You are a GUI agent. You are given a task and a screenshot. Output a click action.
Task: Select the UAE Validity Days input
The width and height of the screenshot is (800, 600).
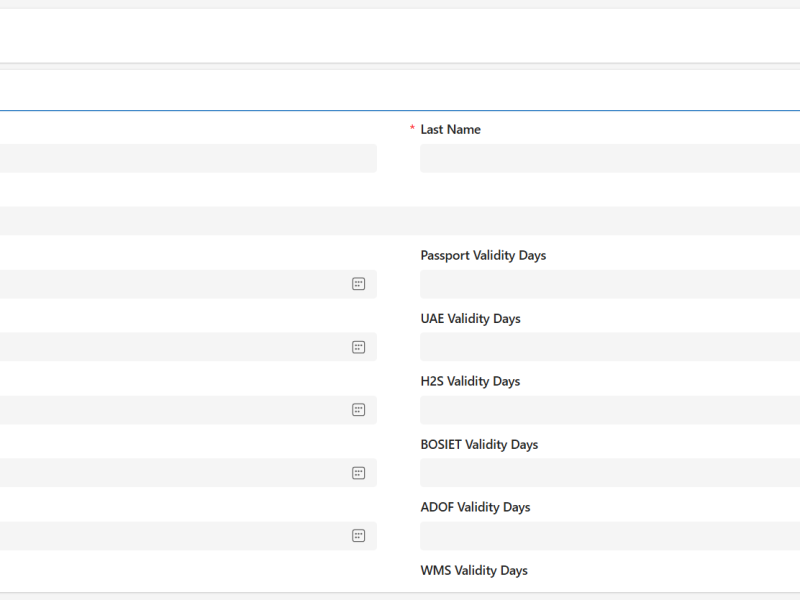pyautogui.click(x=610, y=347)
